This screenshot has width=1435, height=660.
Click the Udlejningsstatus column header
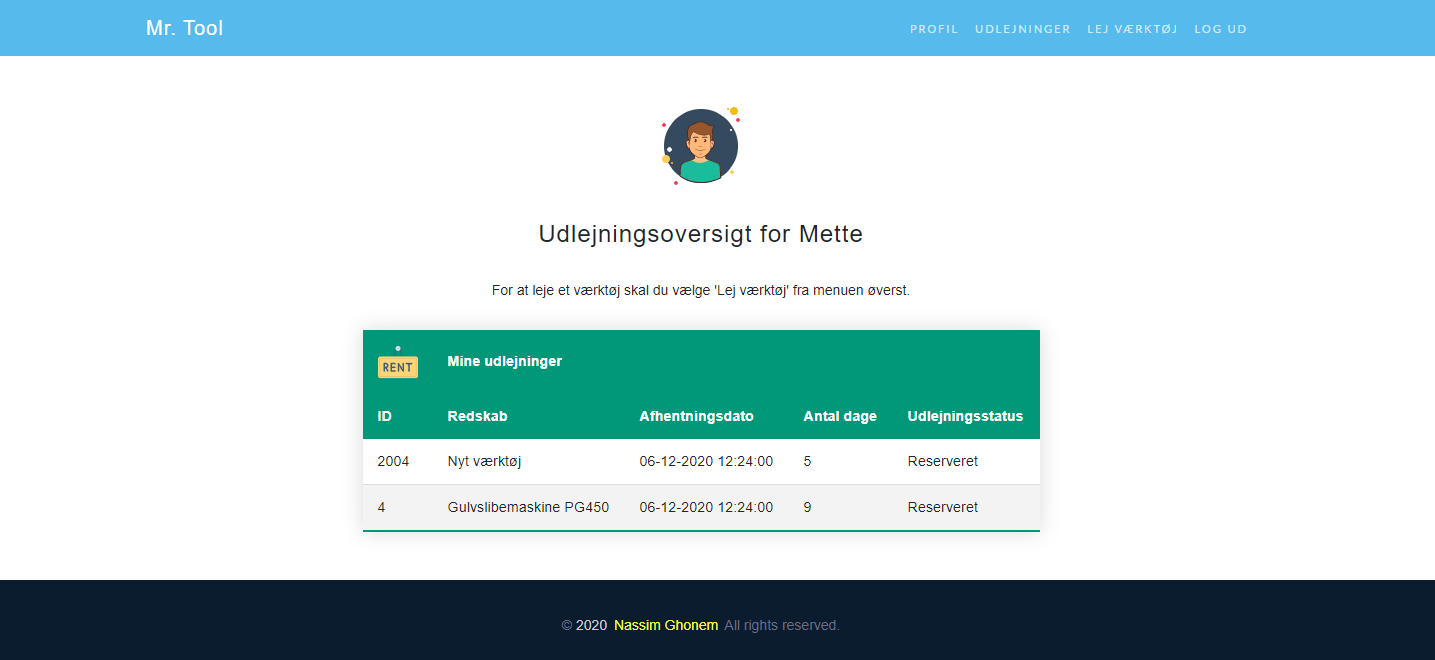[965, 416]
